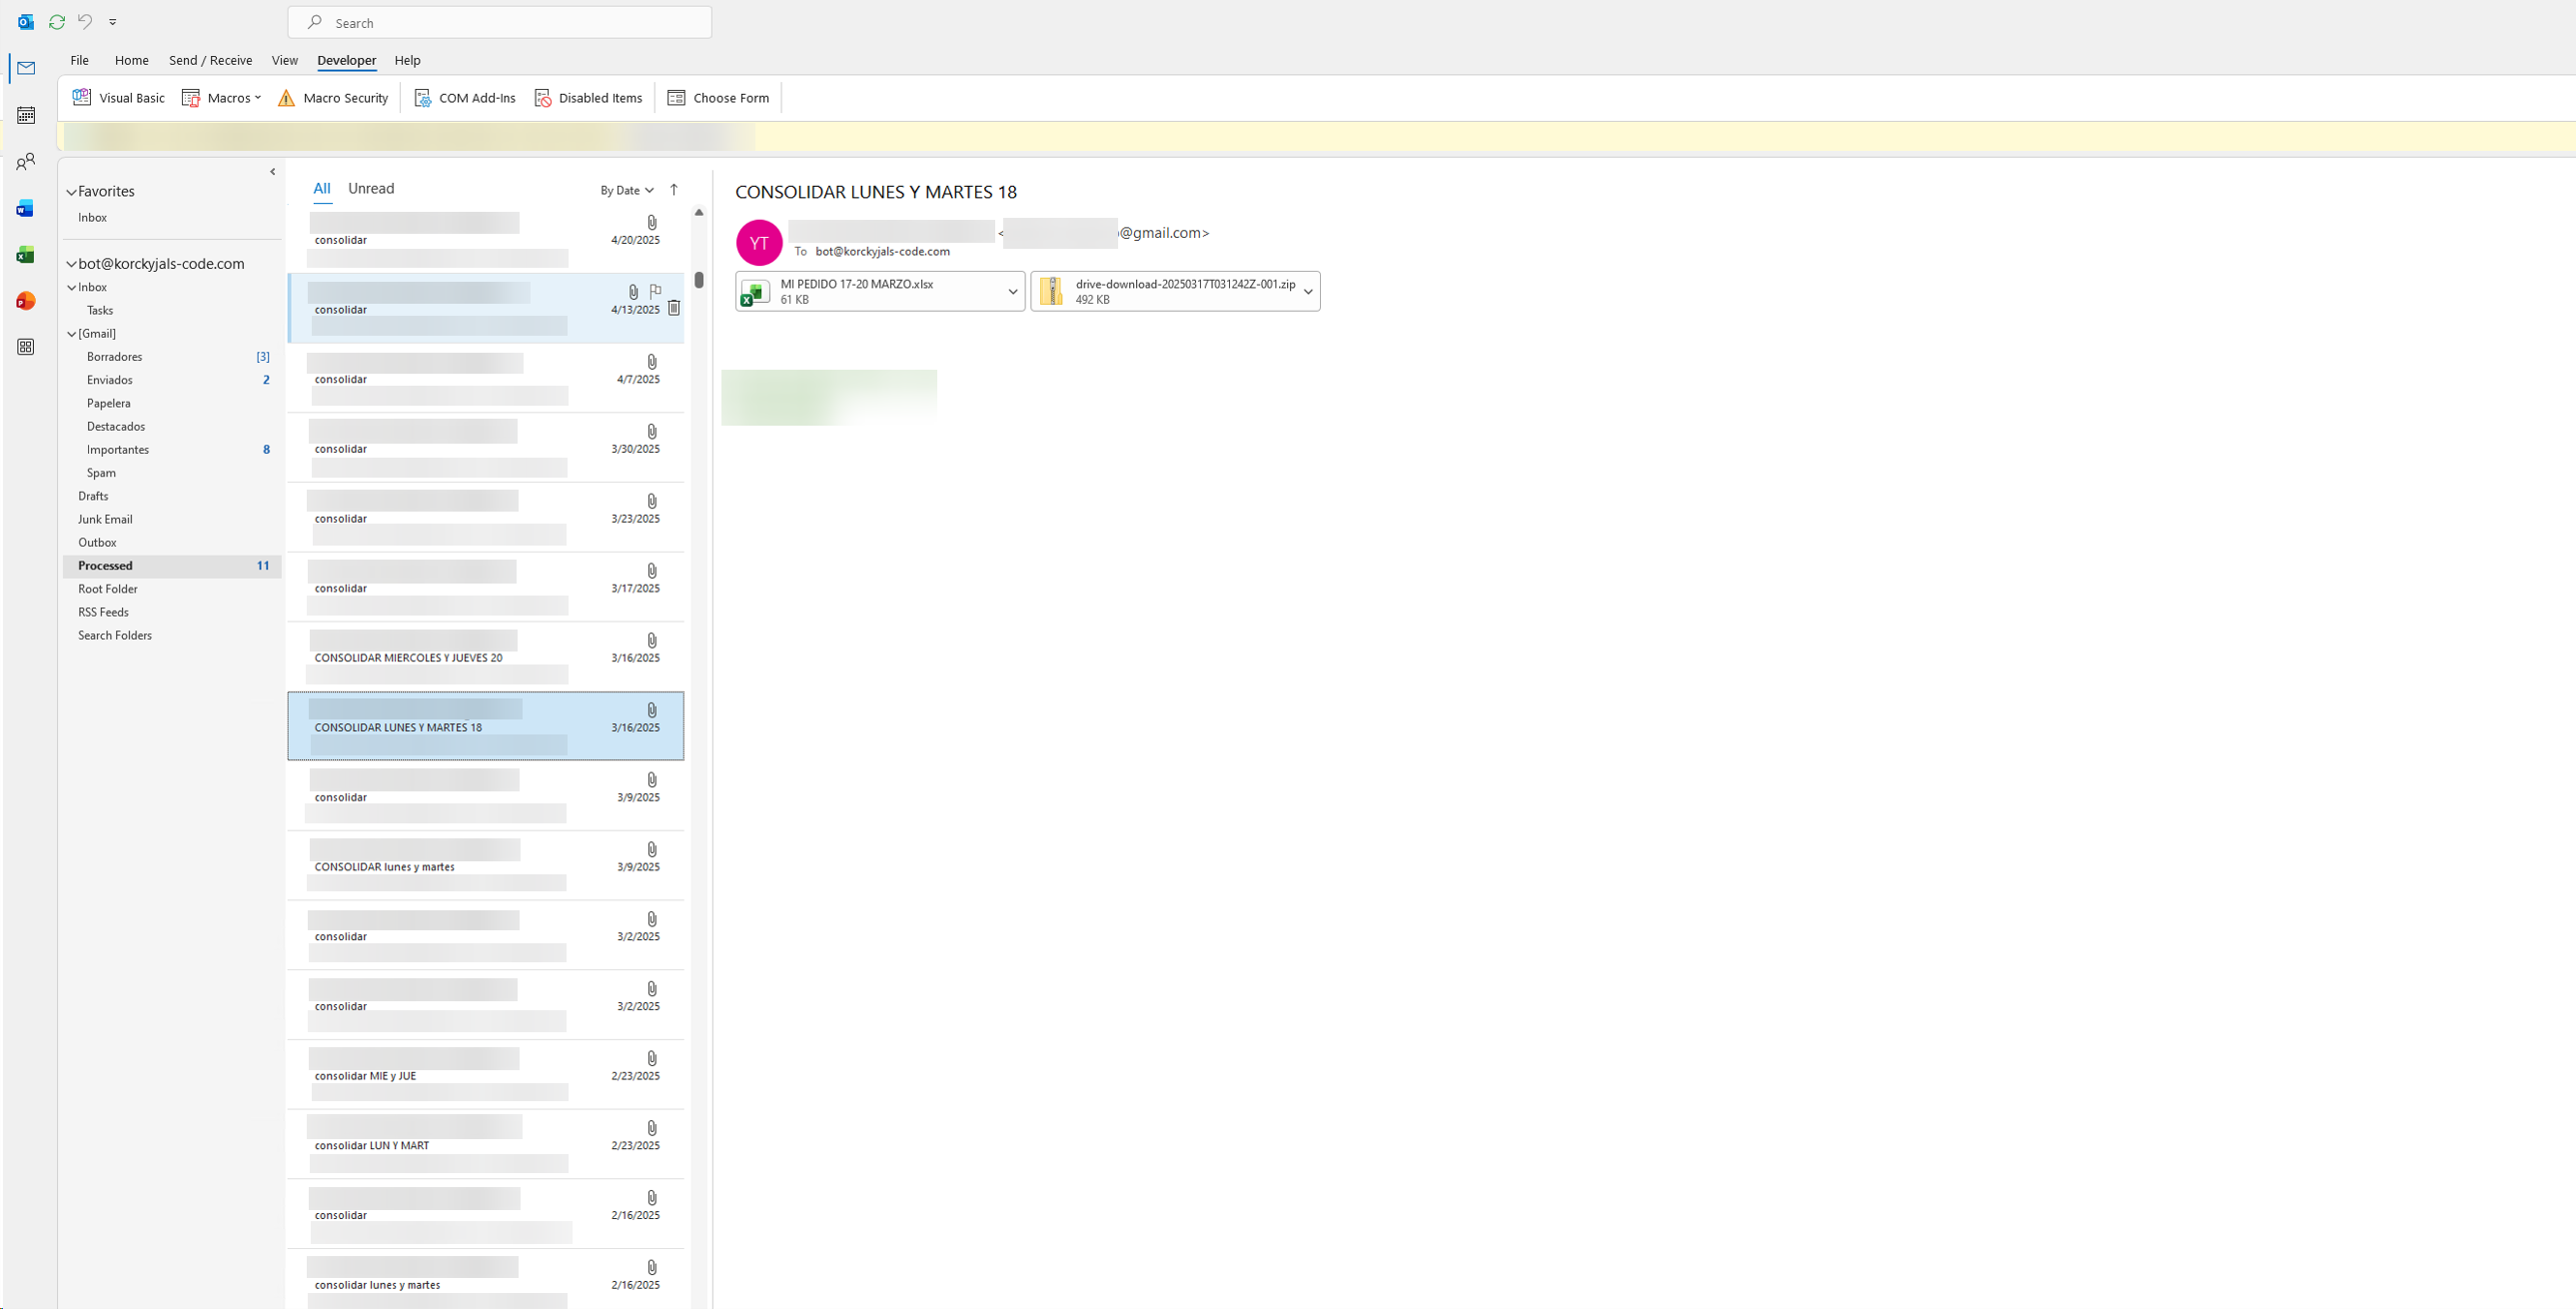Open Macro Security settings

tap(333, 98)
